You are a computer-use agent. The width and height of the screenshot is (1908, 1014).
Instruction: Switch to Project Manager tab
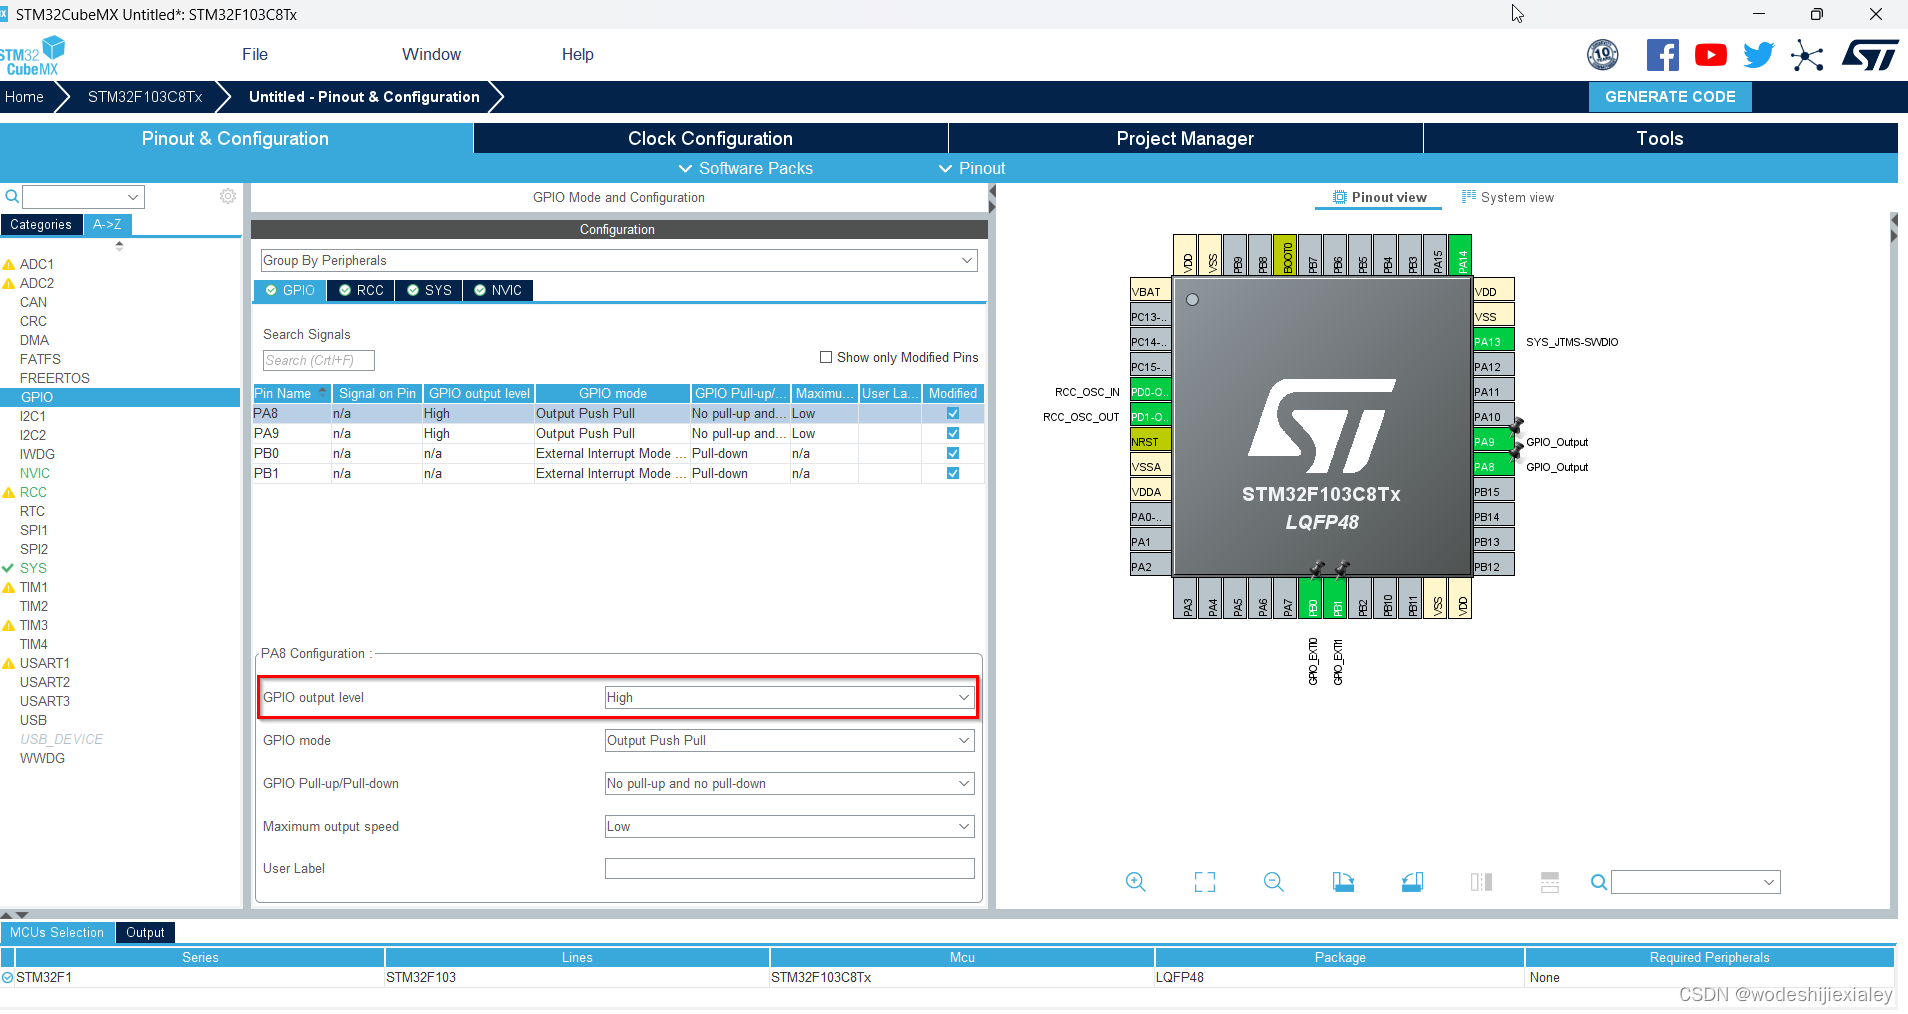point(1185,138)
